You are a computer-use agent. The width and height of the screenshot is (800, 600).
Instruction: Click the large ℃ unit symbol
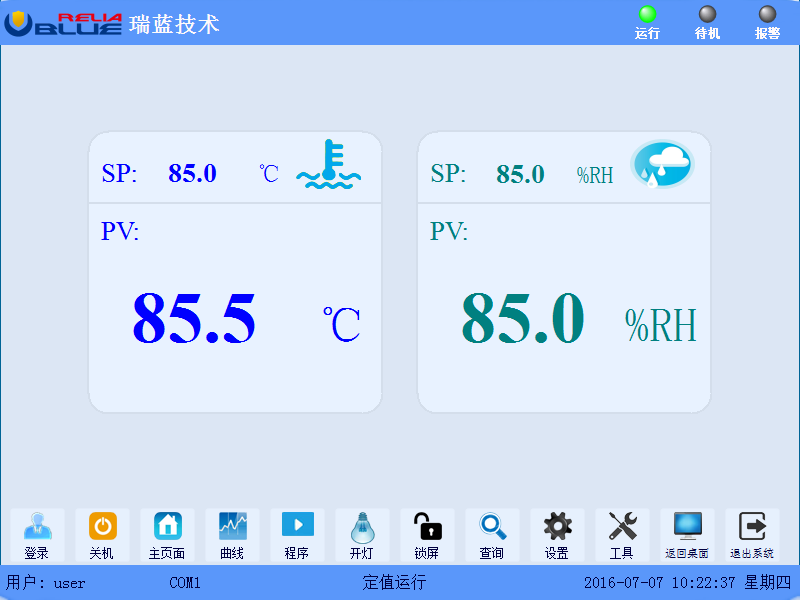(x=342, y=324)
